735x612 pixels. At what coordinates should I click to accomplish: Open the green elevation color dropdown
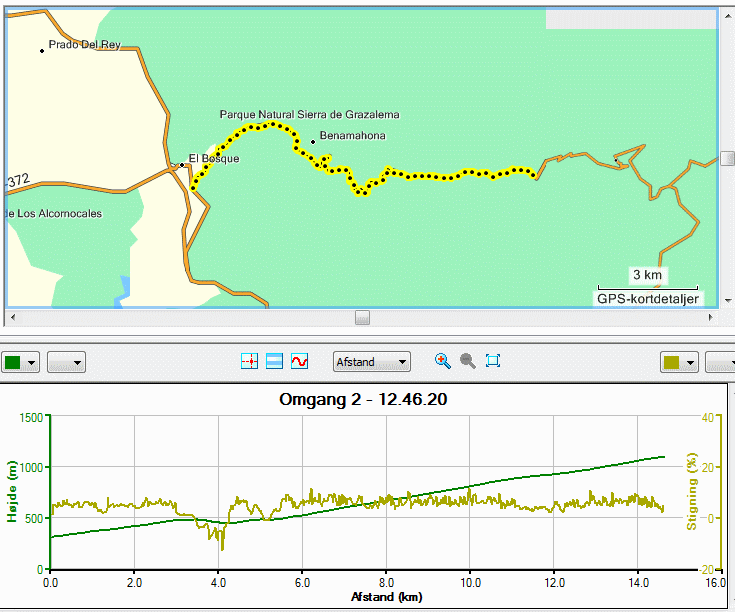click(x=20, y=362)
